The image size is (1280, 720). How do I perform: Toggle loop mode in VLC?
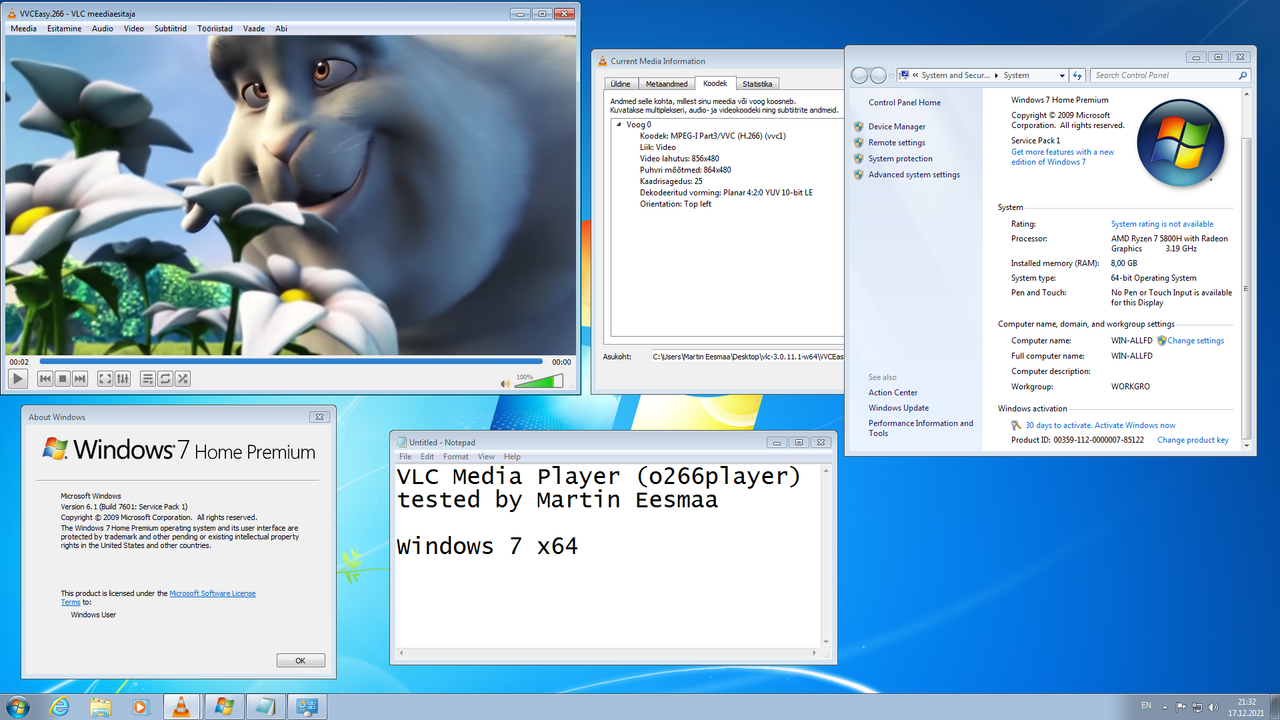[x=165, y=379]
